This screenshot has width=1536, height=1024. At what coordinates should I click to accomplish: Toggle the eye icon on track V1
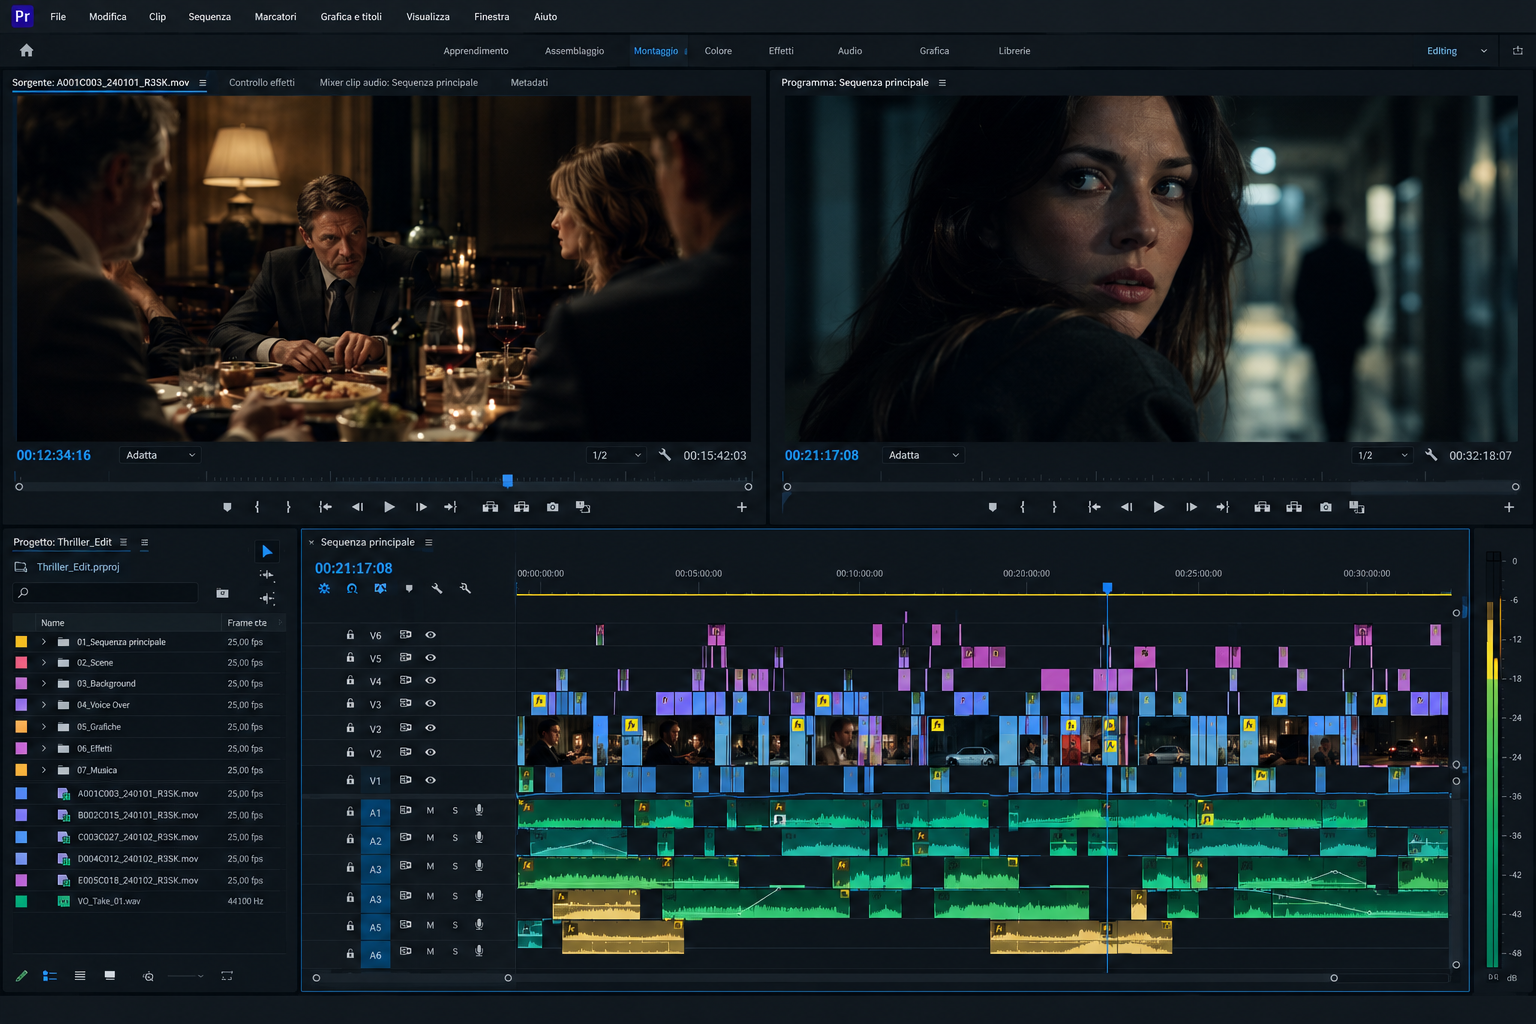click(x=430, y=780)
